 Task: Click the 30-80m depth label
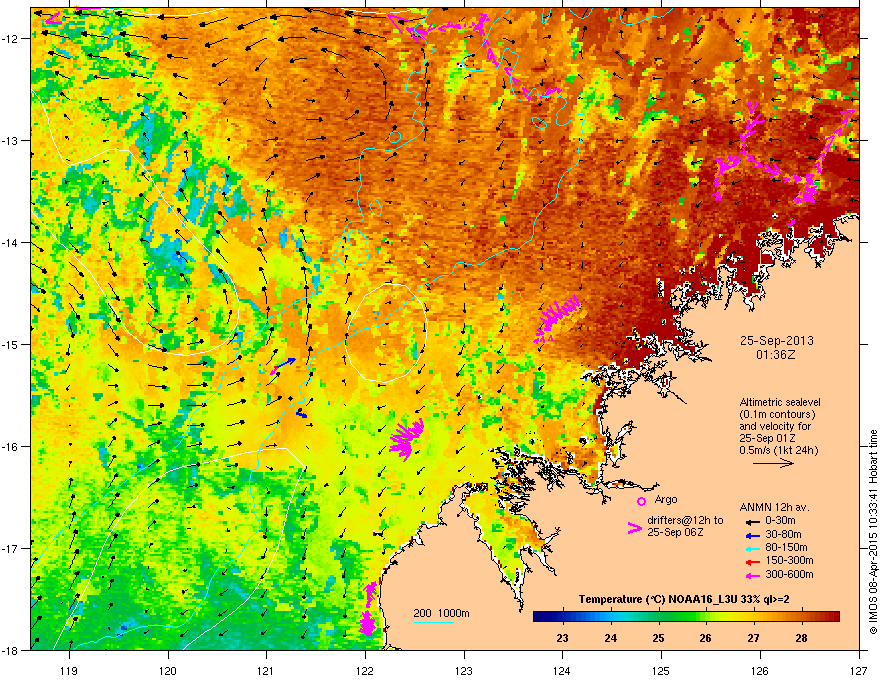point(783,534)
